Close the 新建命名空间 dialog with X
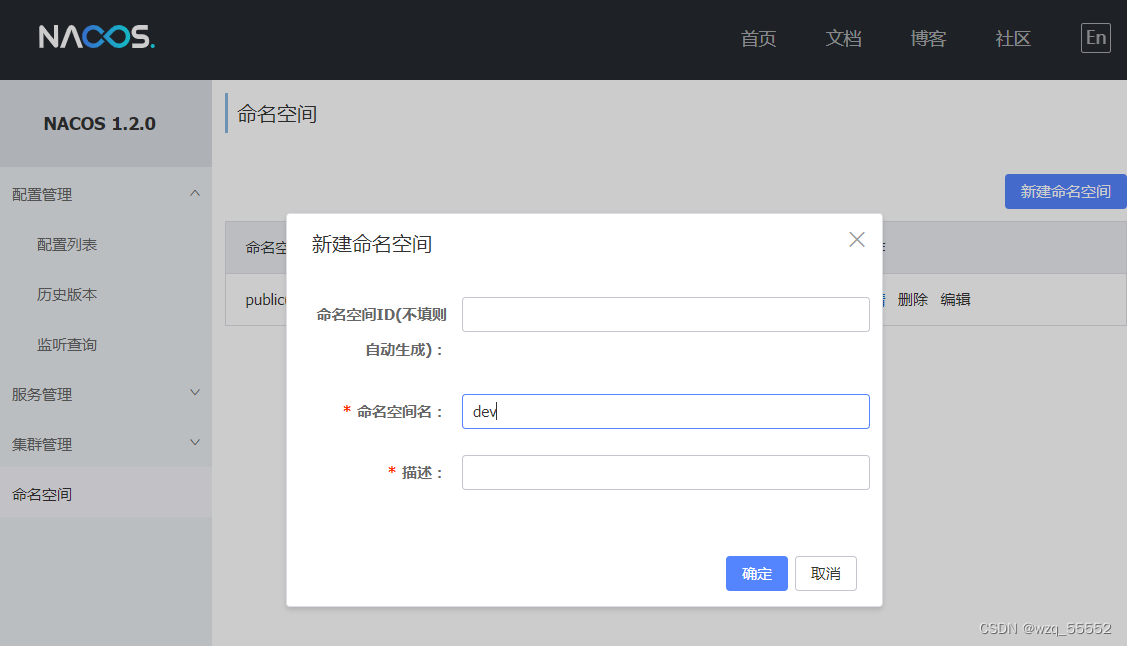 click(x=856, y=239)
